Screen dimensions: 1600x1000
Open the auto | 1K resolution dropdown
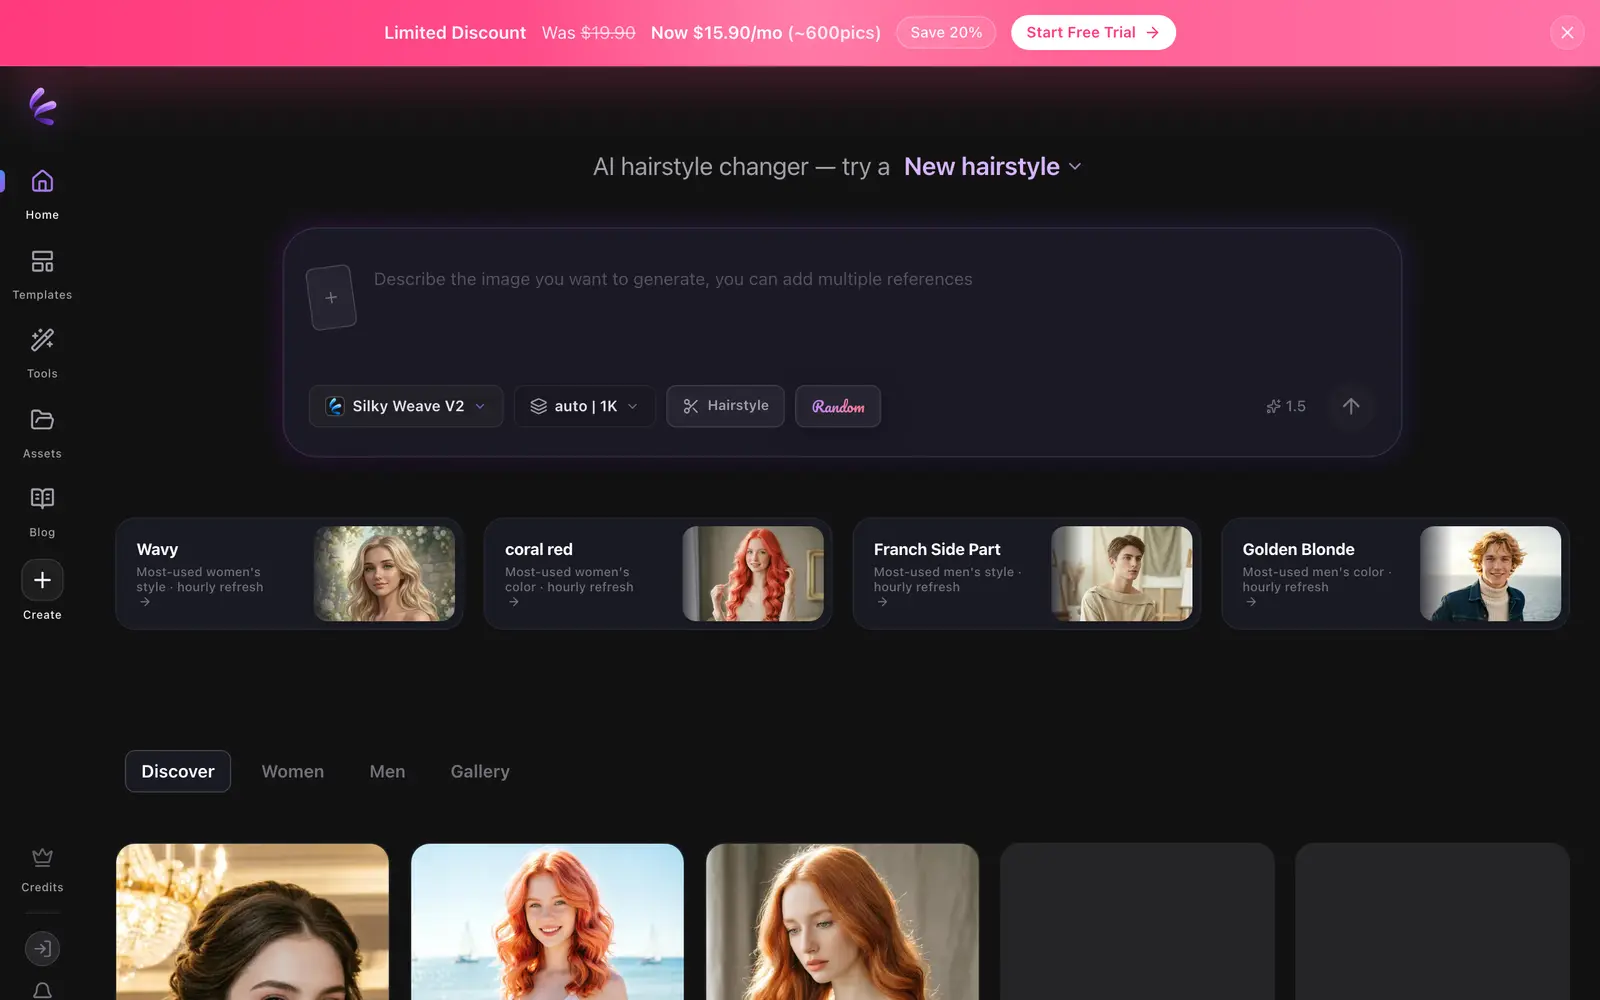[584, 406]
